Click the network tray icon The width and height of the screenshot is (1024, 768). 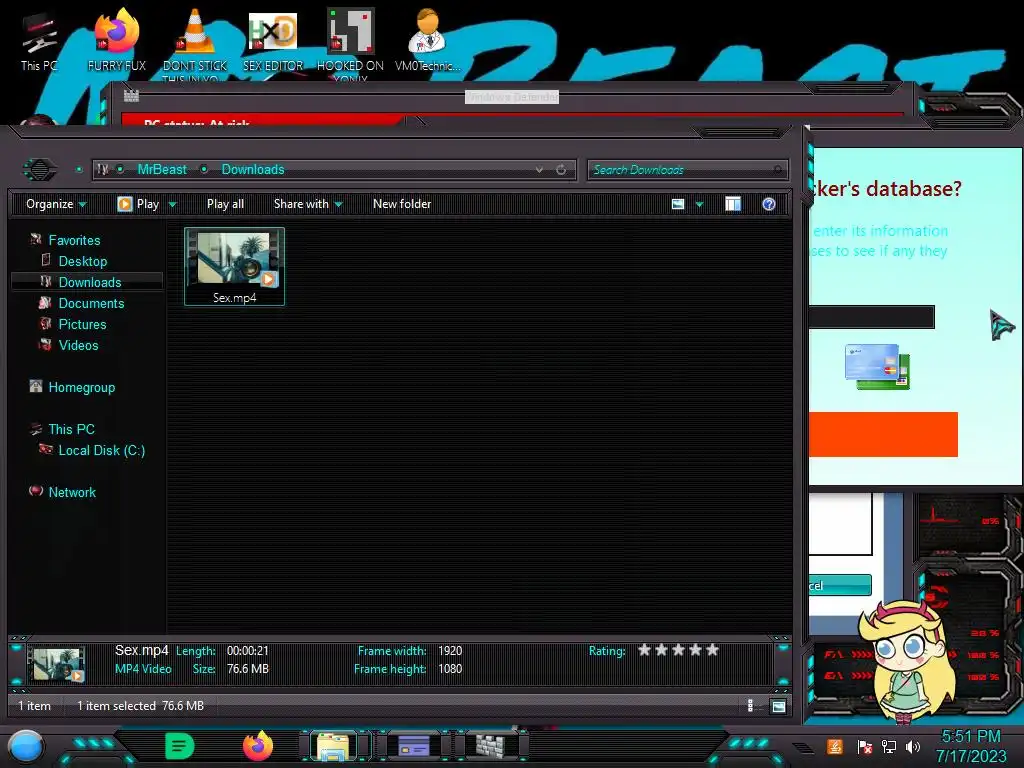click(x=889, y=746)
